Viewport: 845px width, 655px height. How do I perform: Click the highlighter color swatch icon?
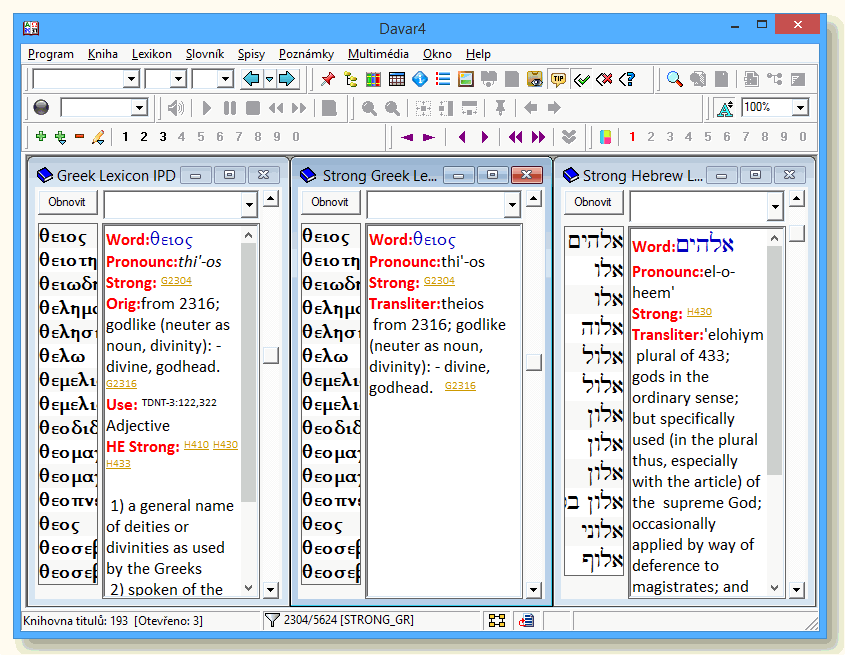point(605,137)
